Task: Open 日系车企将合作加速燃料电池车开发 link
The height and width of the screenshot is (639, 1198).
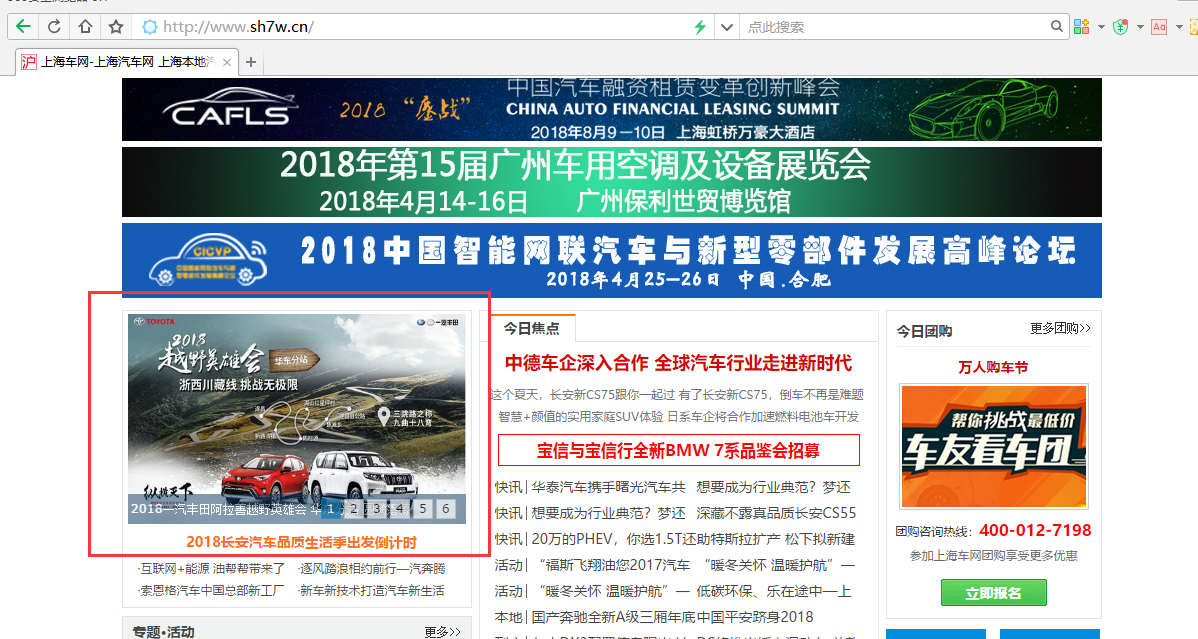Action: point(763,417)
